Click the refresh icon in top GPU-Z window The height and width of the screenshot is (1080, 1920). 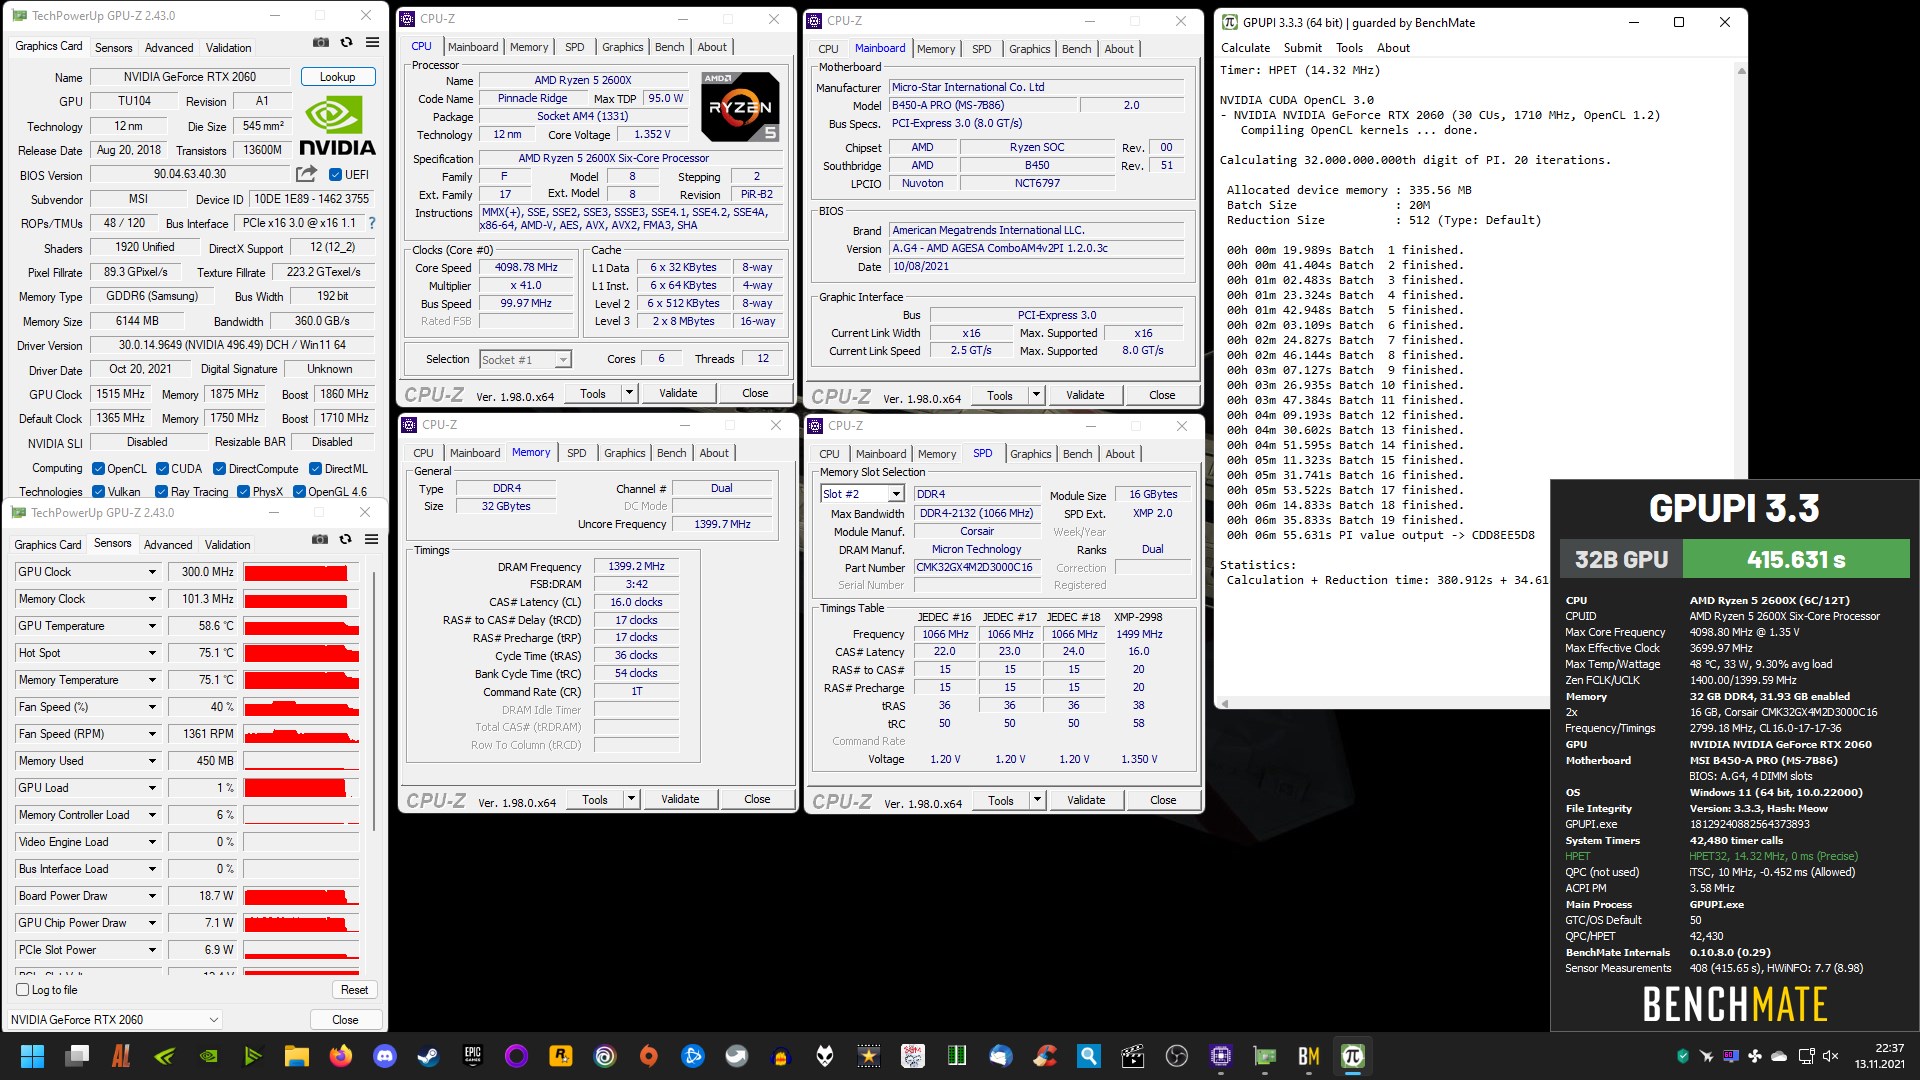pos(346,43)
